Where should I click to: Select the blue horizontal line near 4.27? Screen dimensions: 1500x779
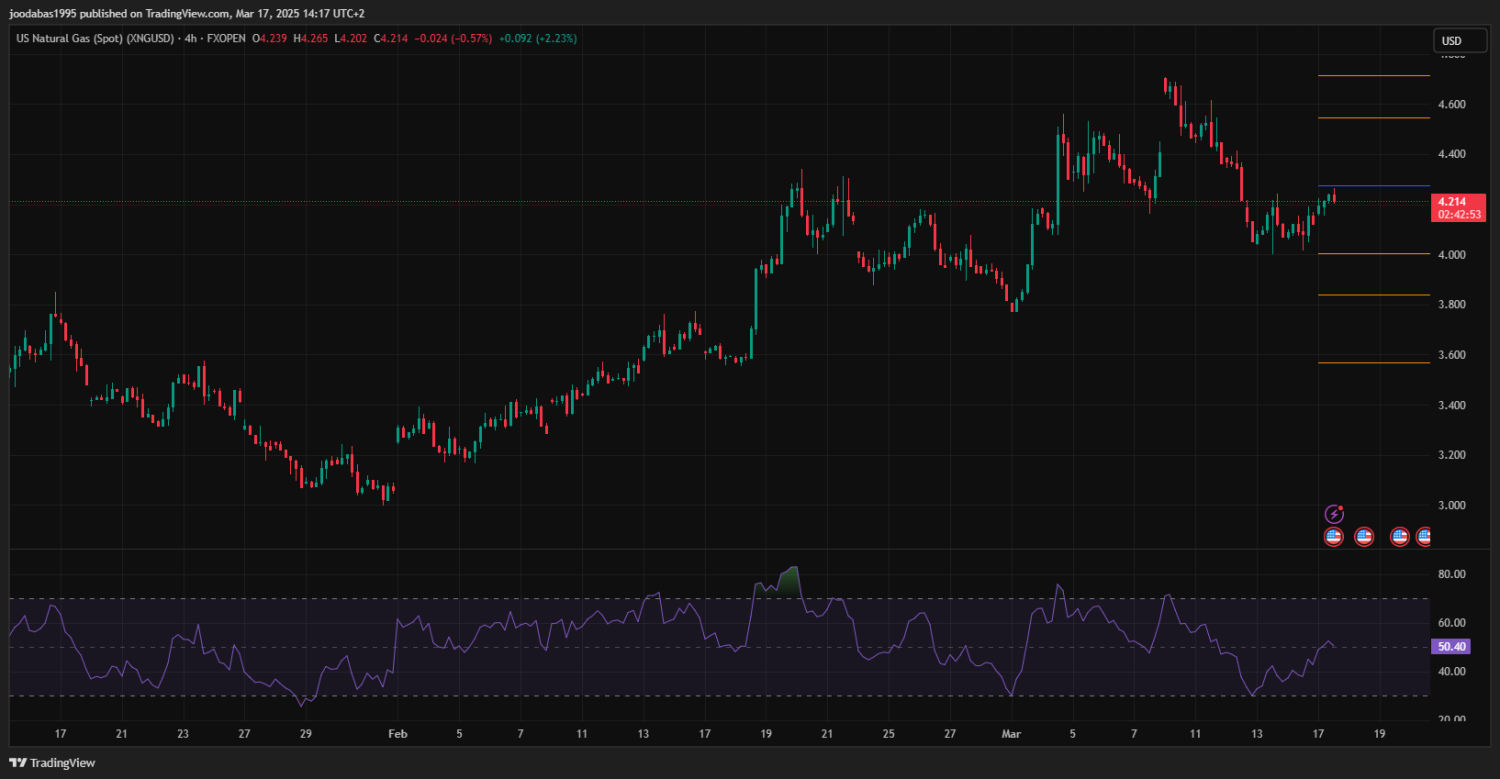pyautogui.click(x=1373, y=186)
